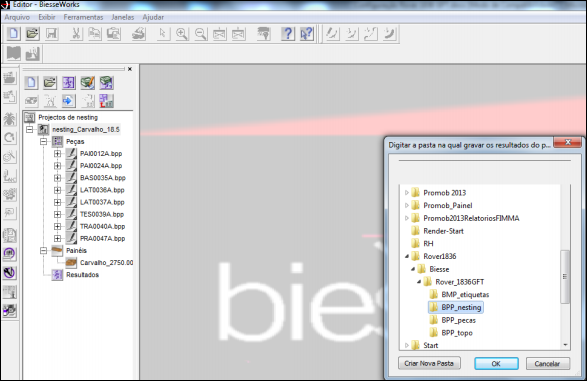Collapse the Peças tree node
The height and width of the screenshot is (381, 587).
(44, 141)
